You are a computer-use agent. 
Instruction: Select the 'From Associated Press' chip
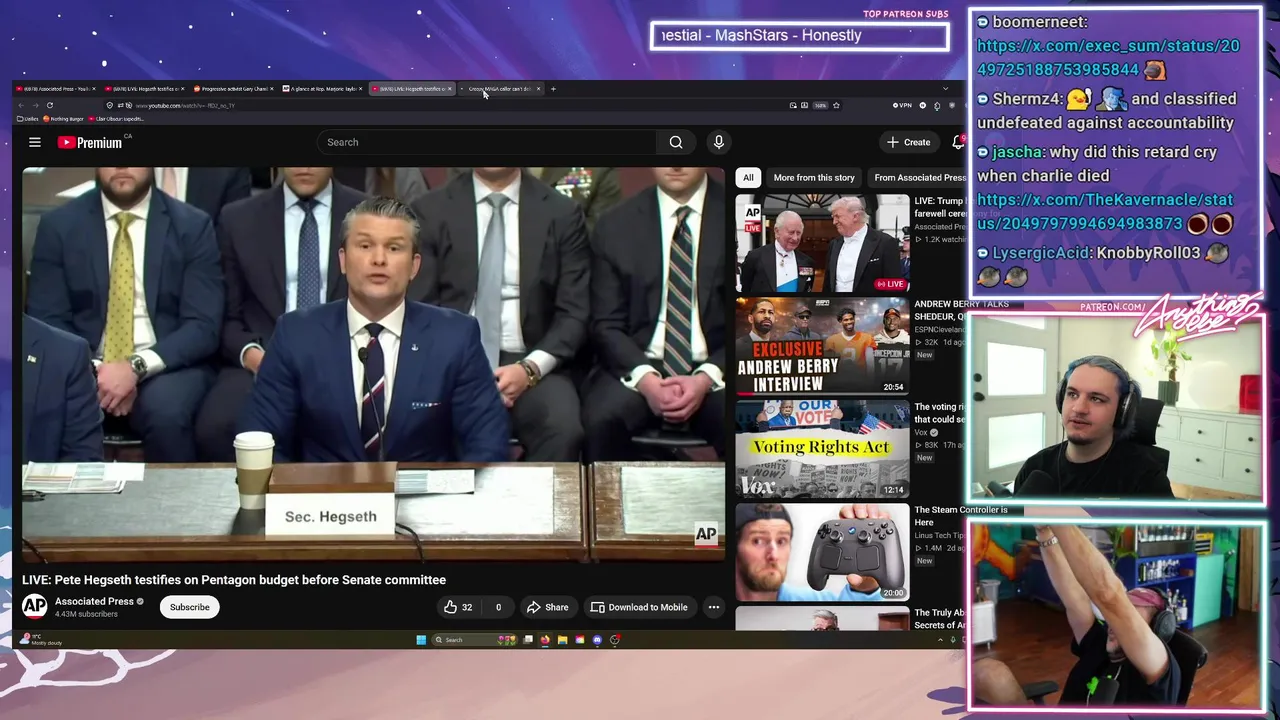click(x=920, y=177)
